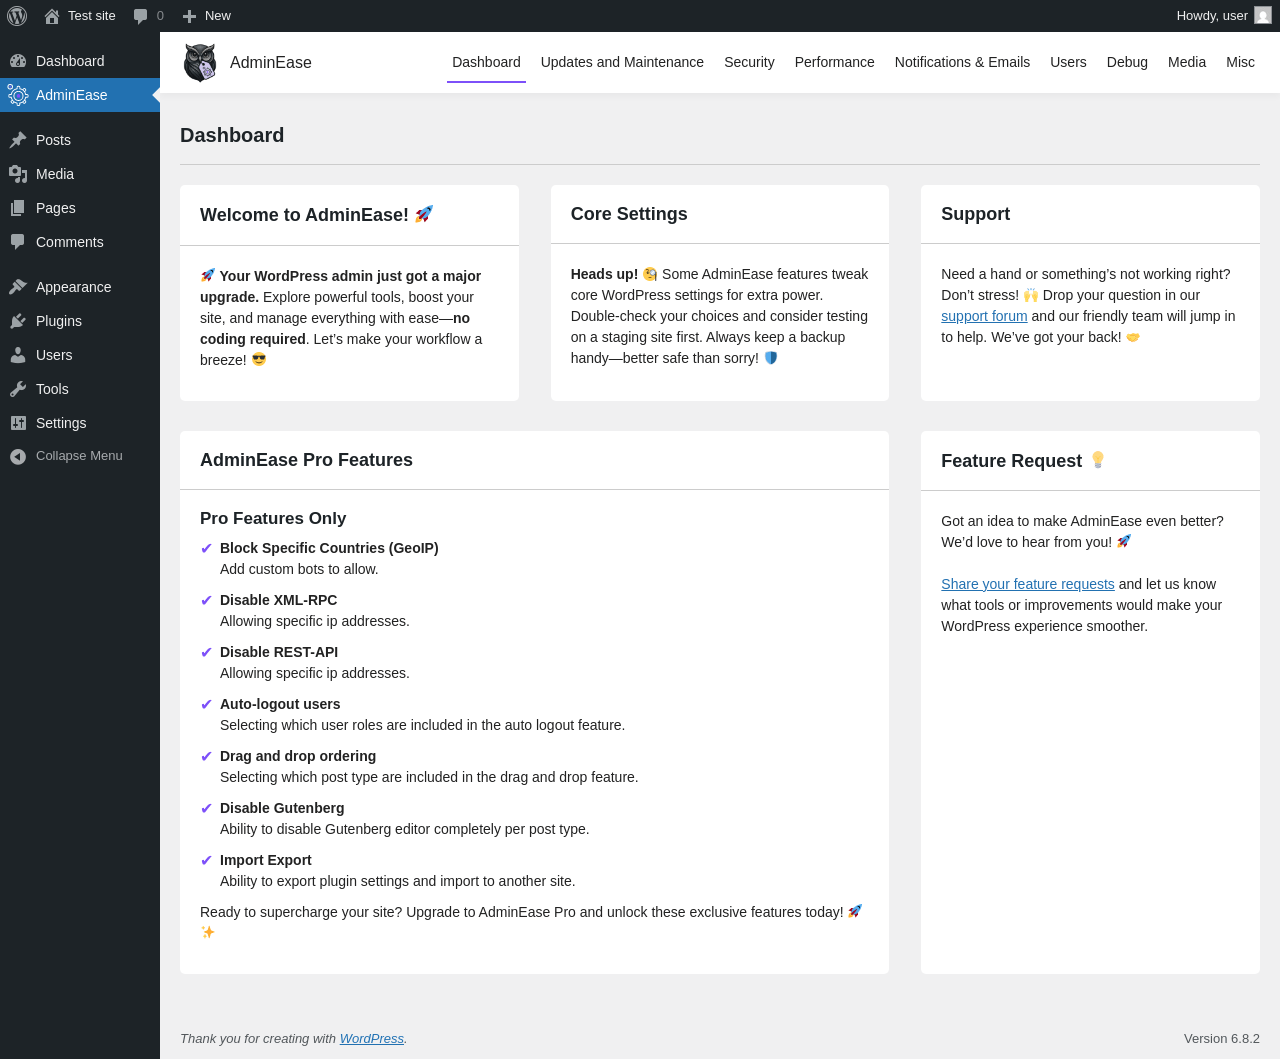The image size is (1280, 1059).
Task: Click Block Specific Countries (GeoIP) feature
Action: (x=329, y=548)
